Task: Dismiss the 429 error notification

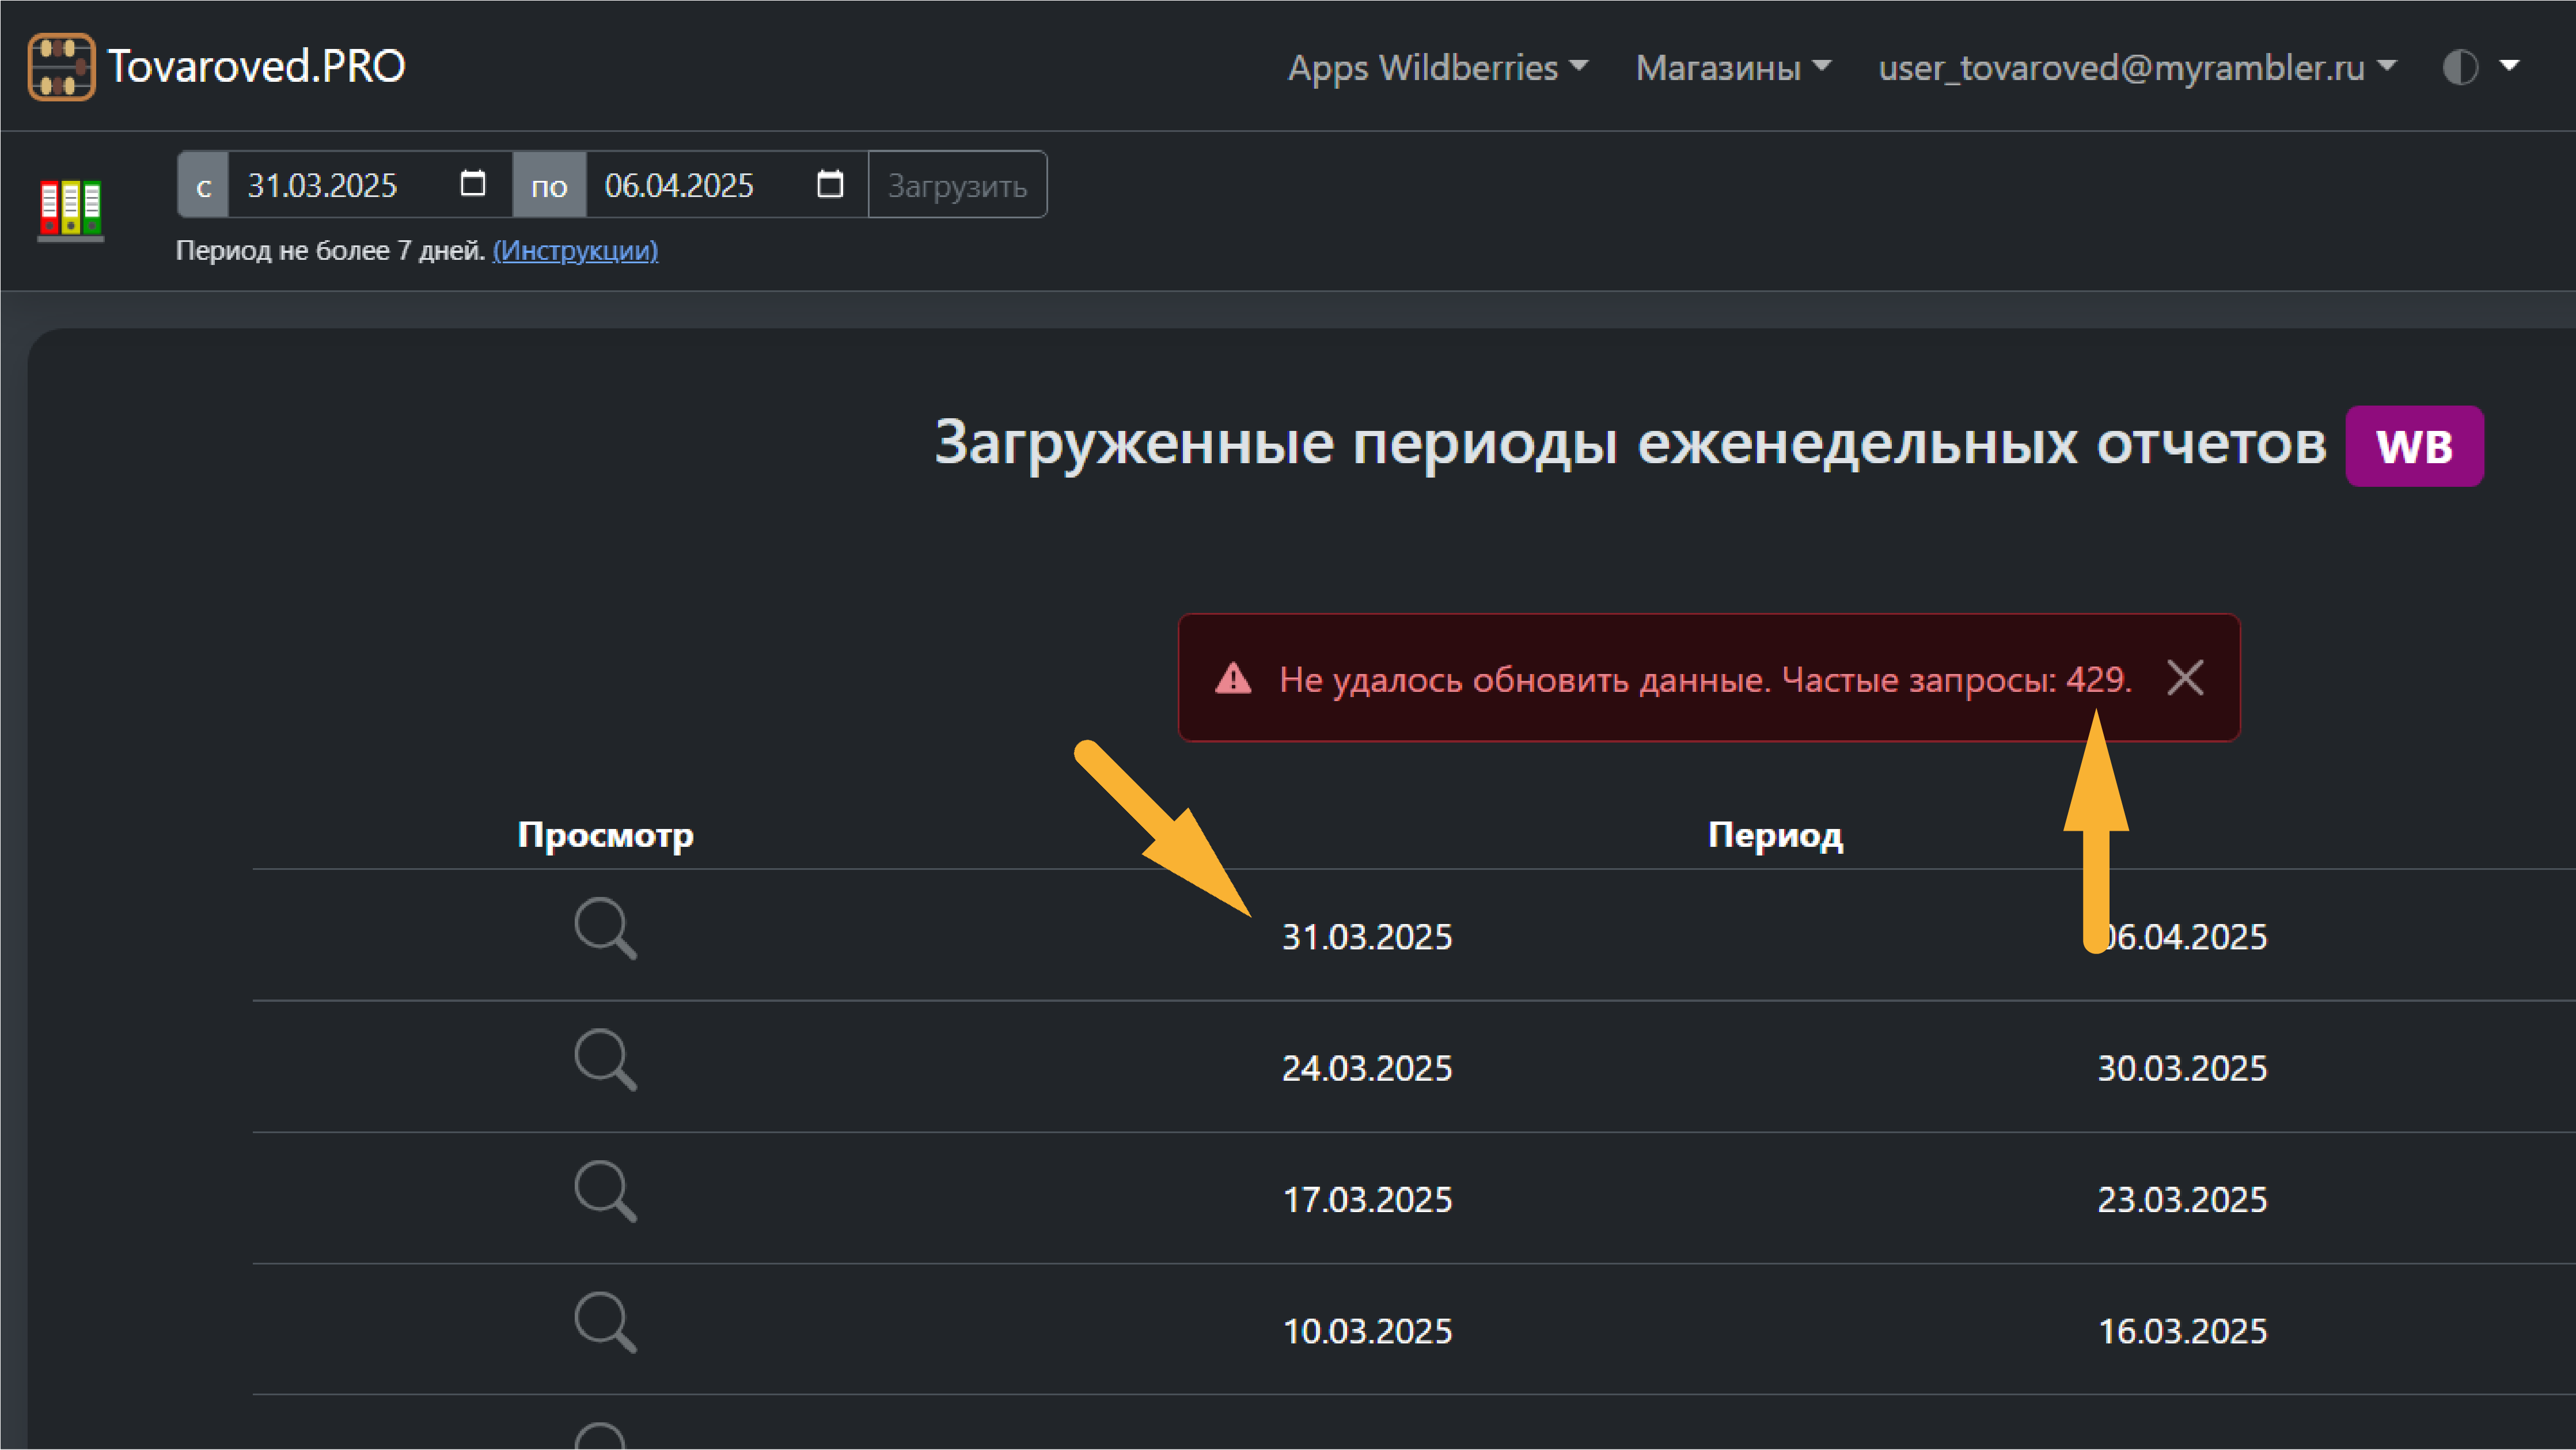Action: [2185, 678]
